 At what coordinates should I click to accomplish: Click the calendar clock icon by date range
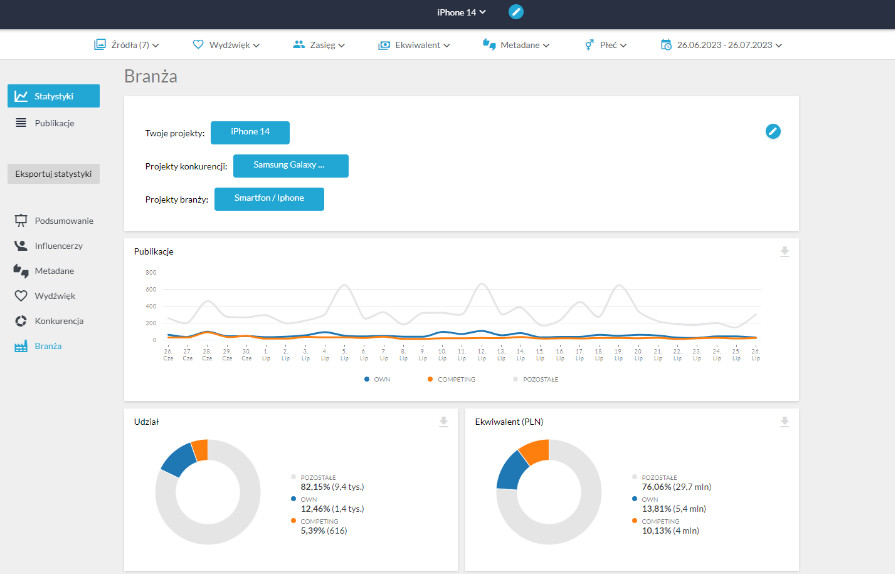(x=666, y=45)
